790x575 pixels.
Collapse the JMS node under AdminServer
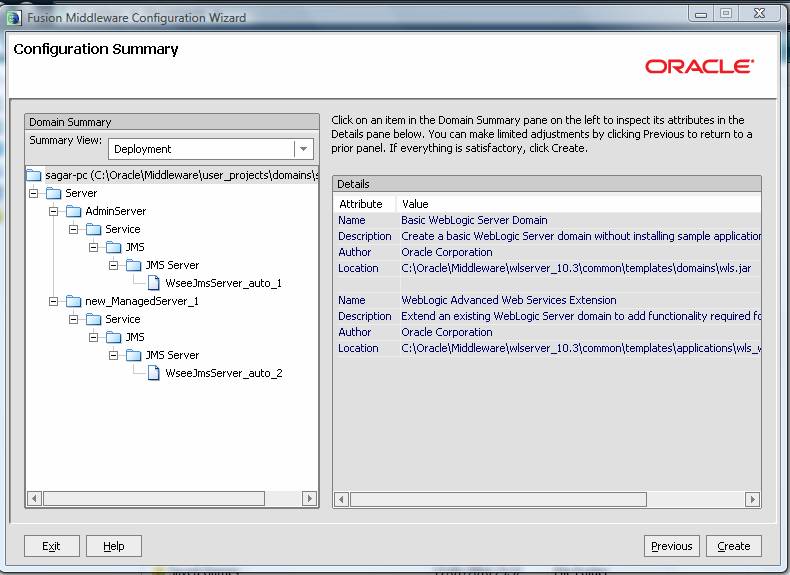(x=94, y=247)
